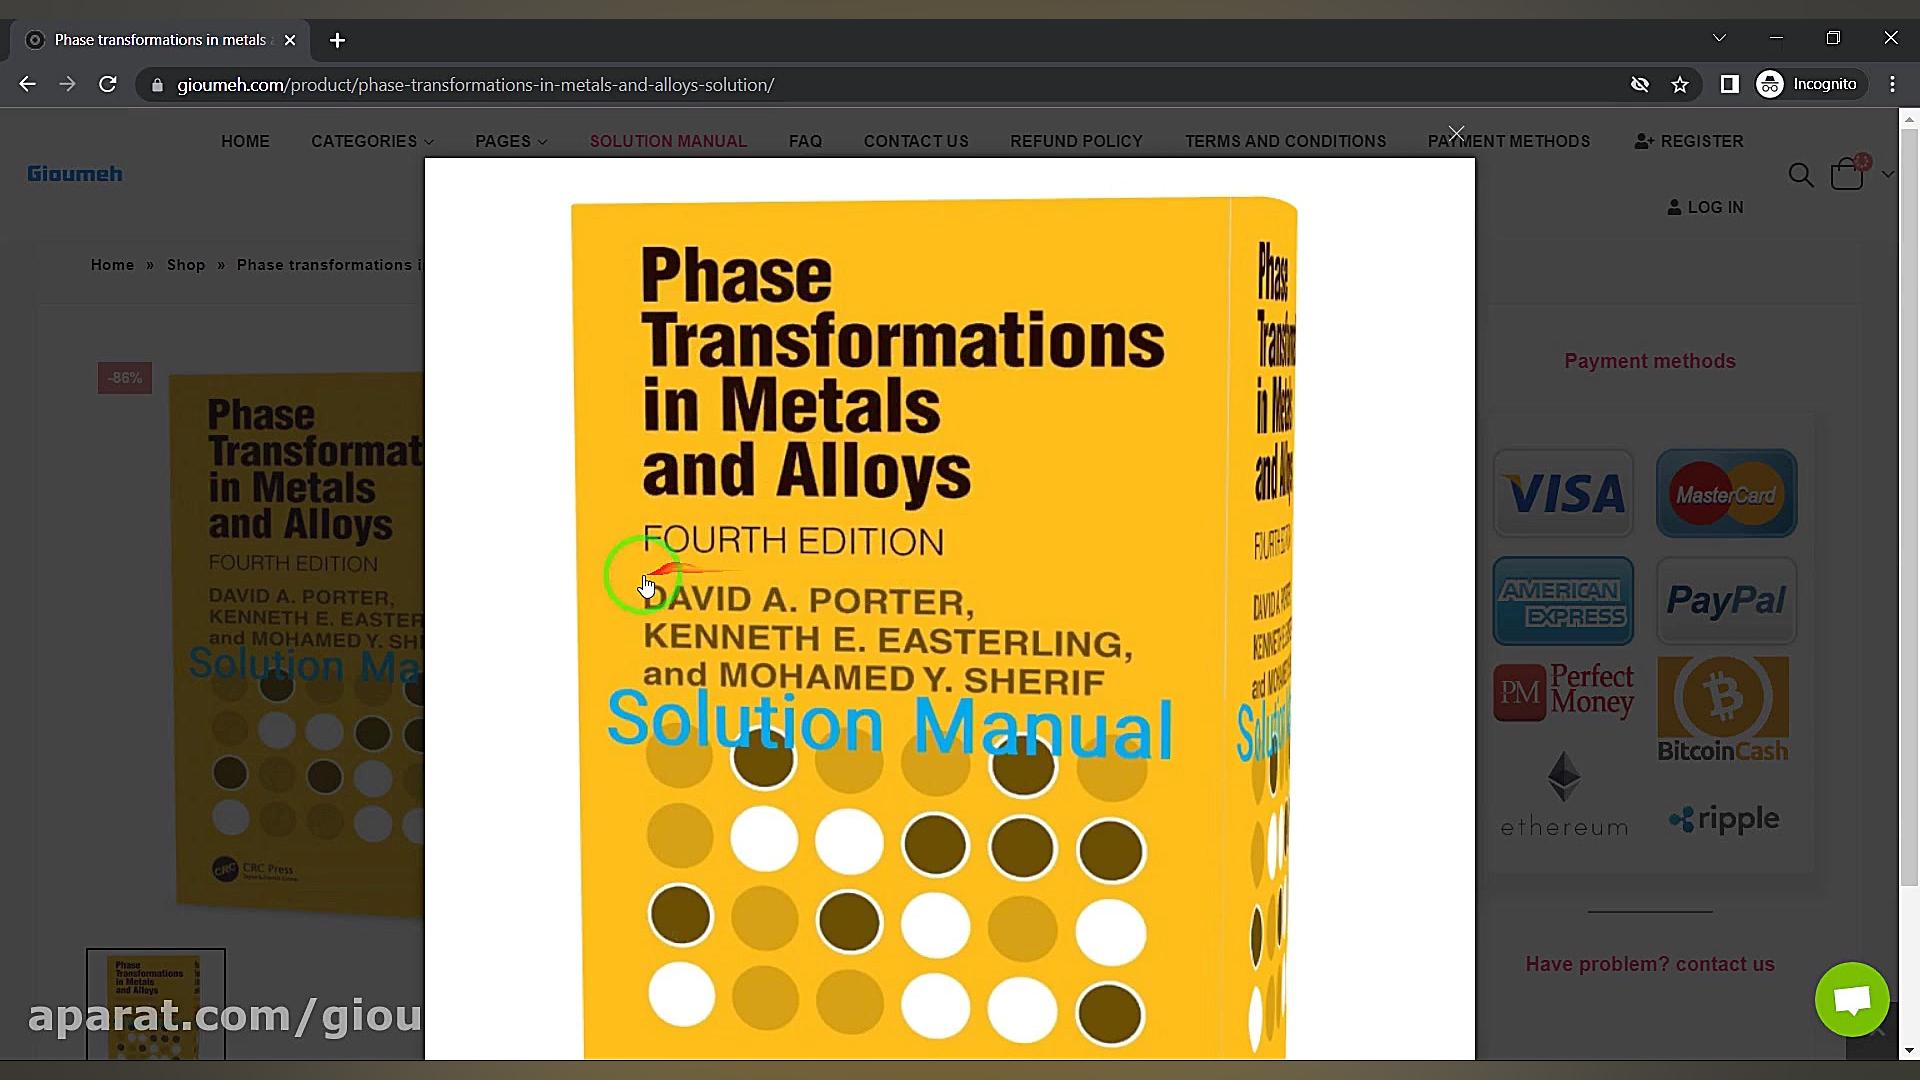Screen dimensions: 1920x1080
Task: Open TERMS AND CONDITIONS page
Action: coord(1285,141)
